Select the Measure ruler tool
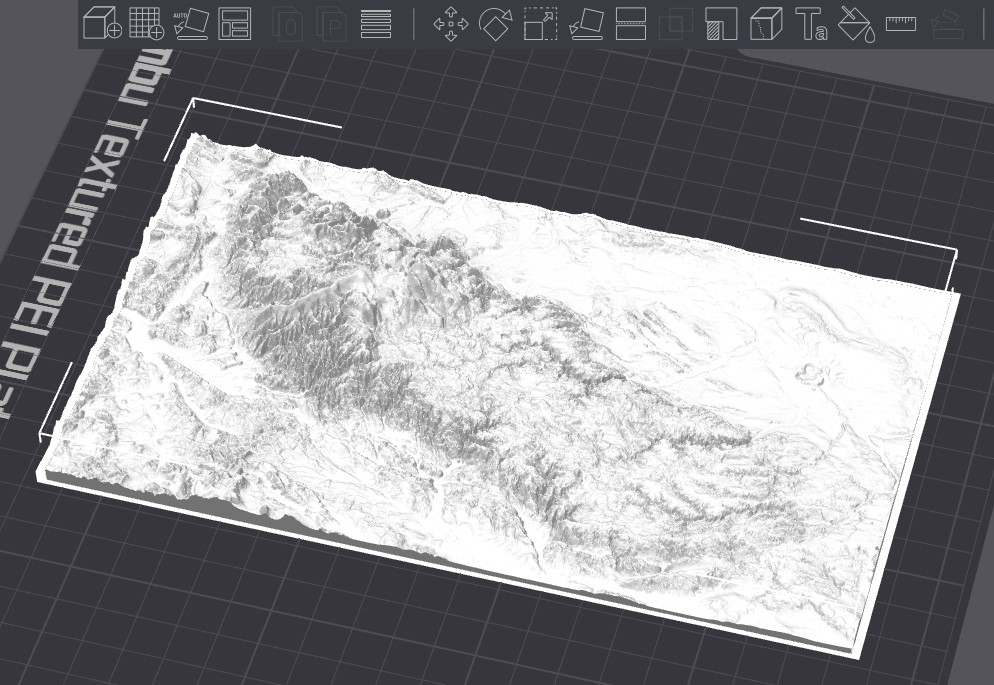This screenshot has height=685, width=994. point(901,24)
